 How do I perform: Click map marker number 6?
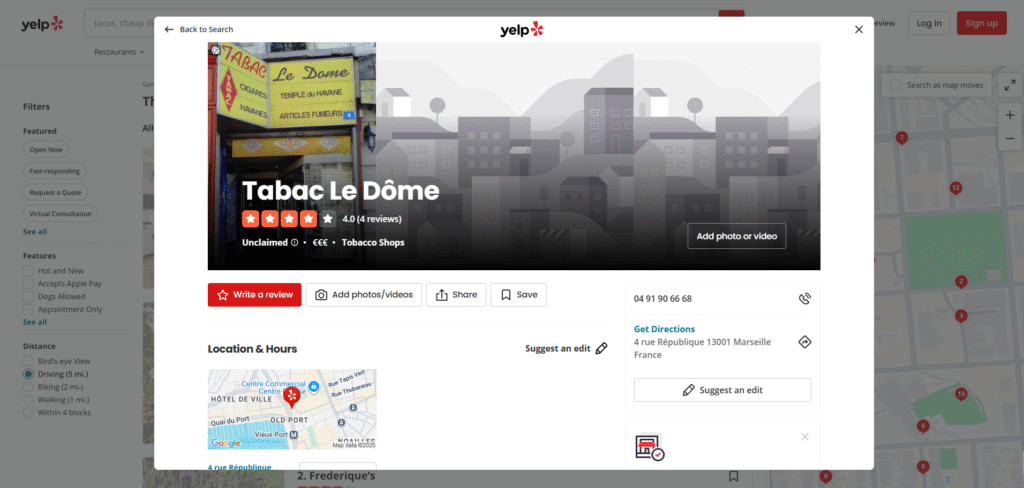(922, 426)
